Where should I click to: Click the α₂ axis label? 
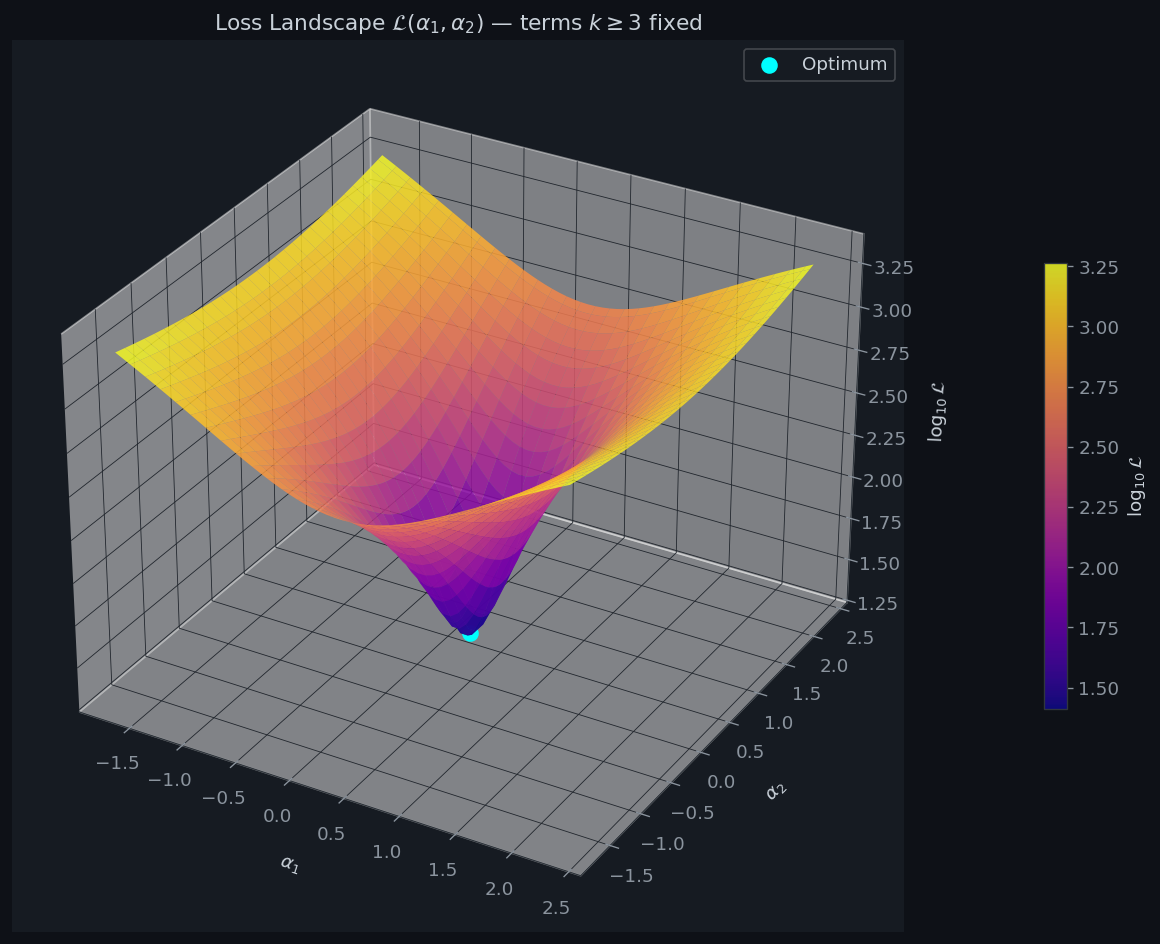(775, 791)
